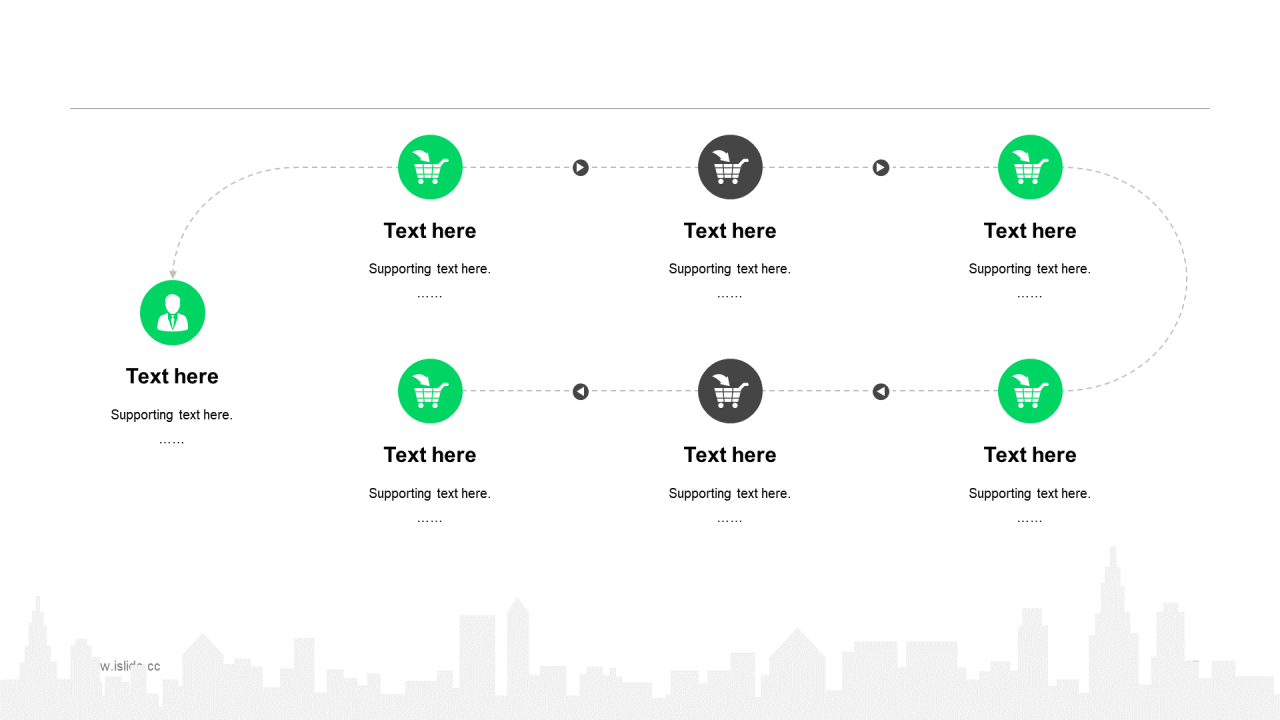Viewport: 1280px width, 720px height.
Task: Select 'Supporting text here.' under bottom-left cart
Action: (x=430, y=493)
